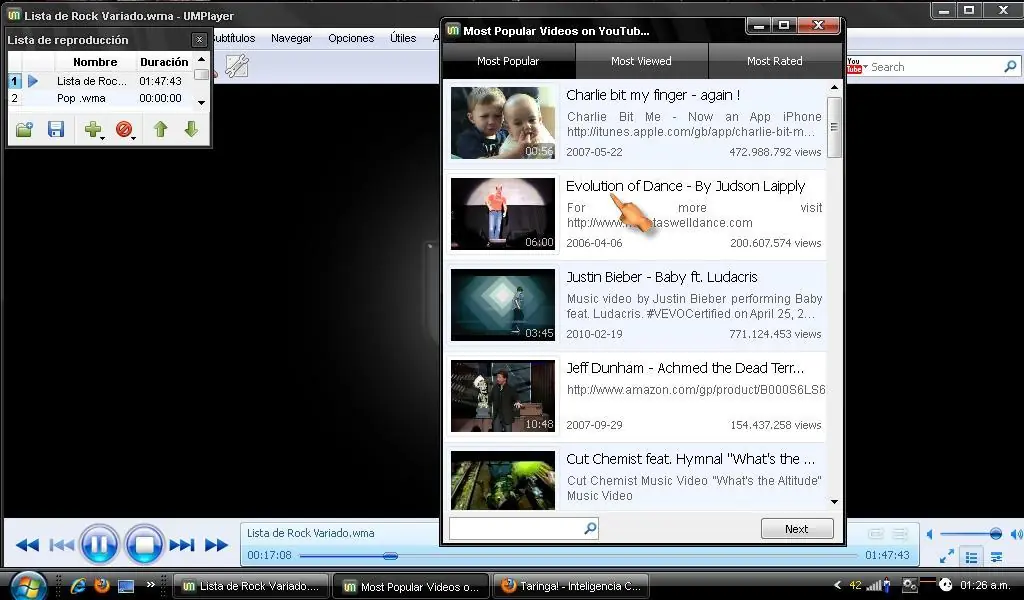
Task: Click the green plus add-to-playlist icon
Action: pyautogui.click(x=92, y=129)
